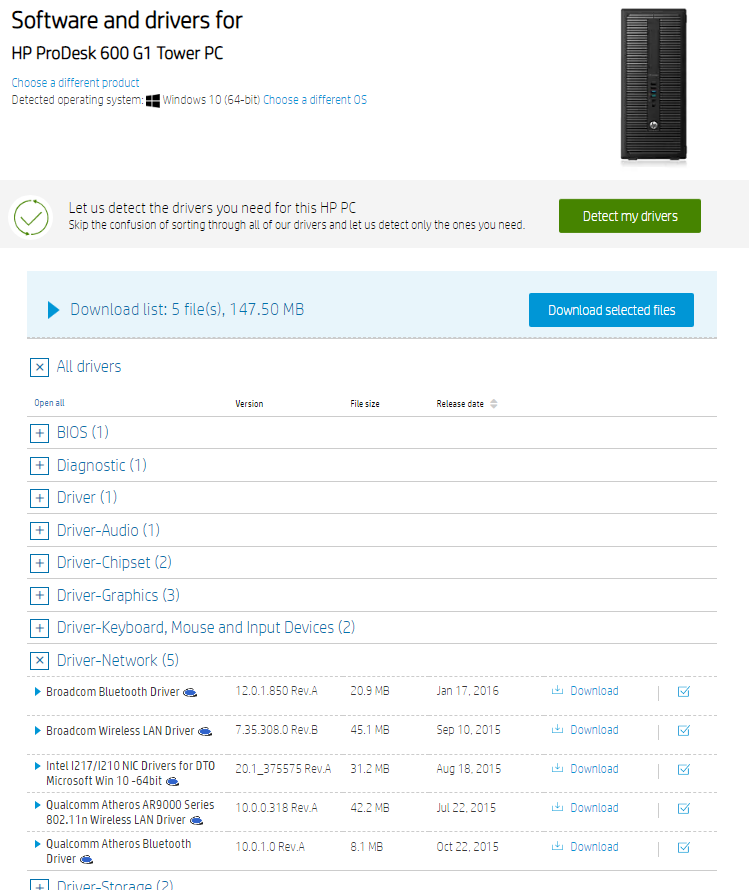Click the download icon for Qualcomm Atheros AR9000 driver
The width and height of the screenshot is (749, 890).
click(x=557, y=807)
